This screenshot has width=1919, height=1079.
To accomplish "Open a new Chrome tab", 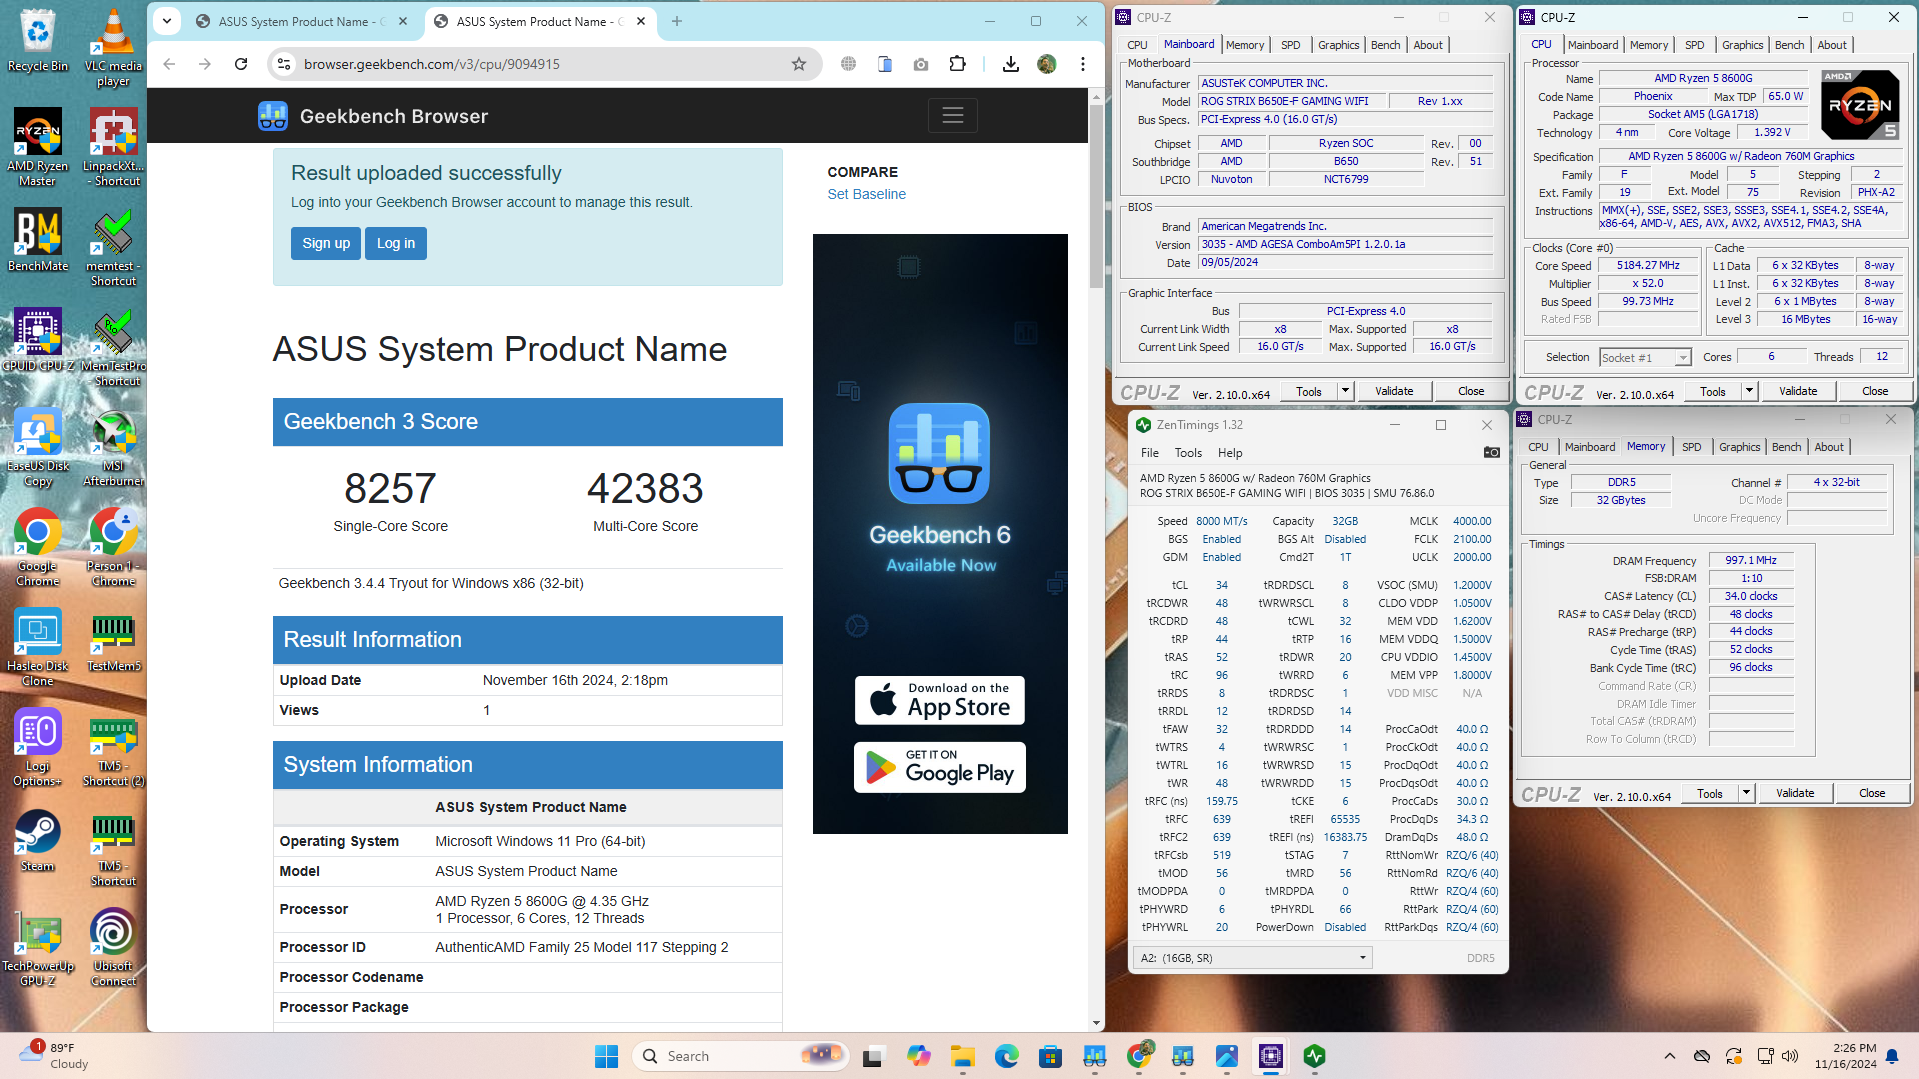I will click(677, 21).
